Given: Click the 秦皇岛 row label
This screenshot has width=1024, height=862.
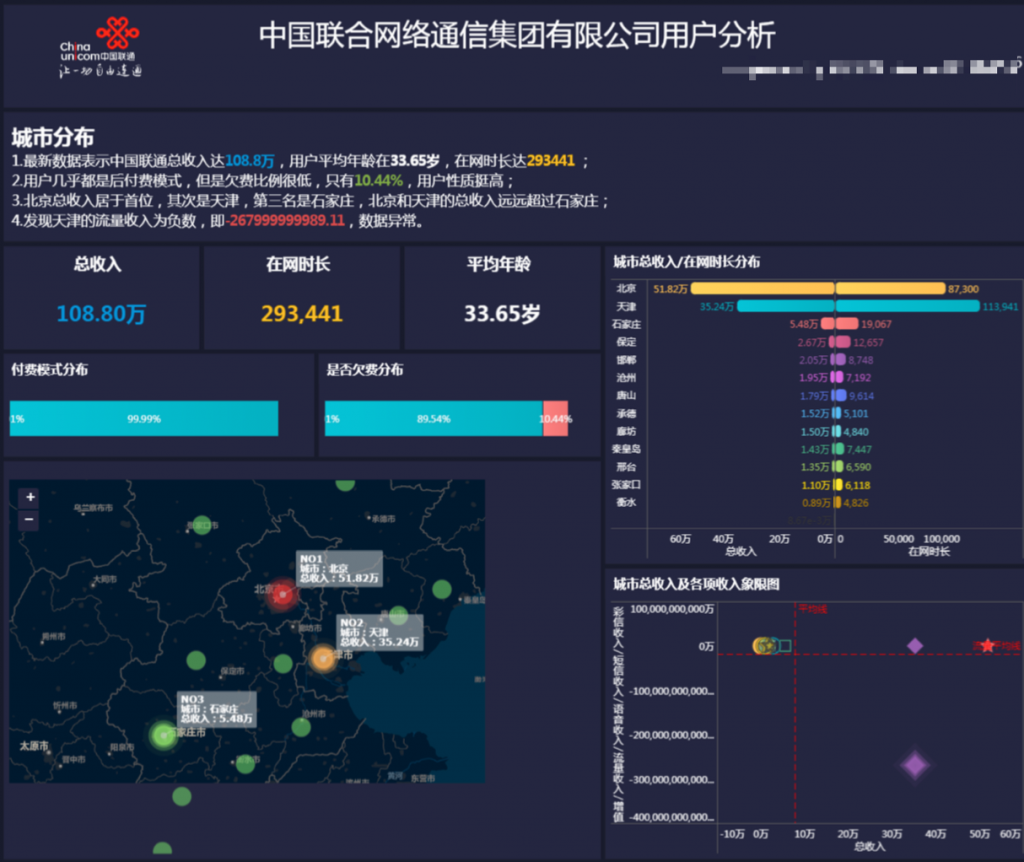Looking at the screenshot, I should [626, 449].
